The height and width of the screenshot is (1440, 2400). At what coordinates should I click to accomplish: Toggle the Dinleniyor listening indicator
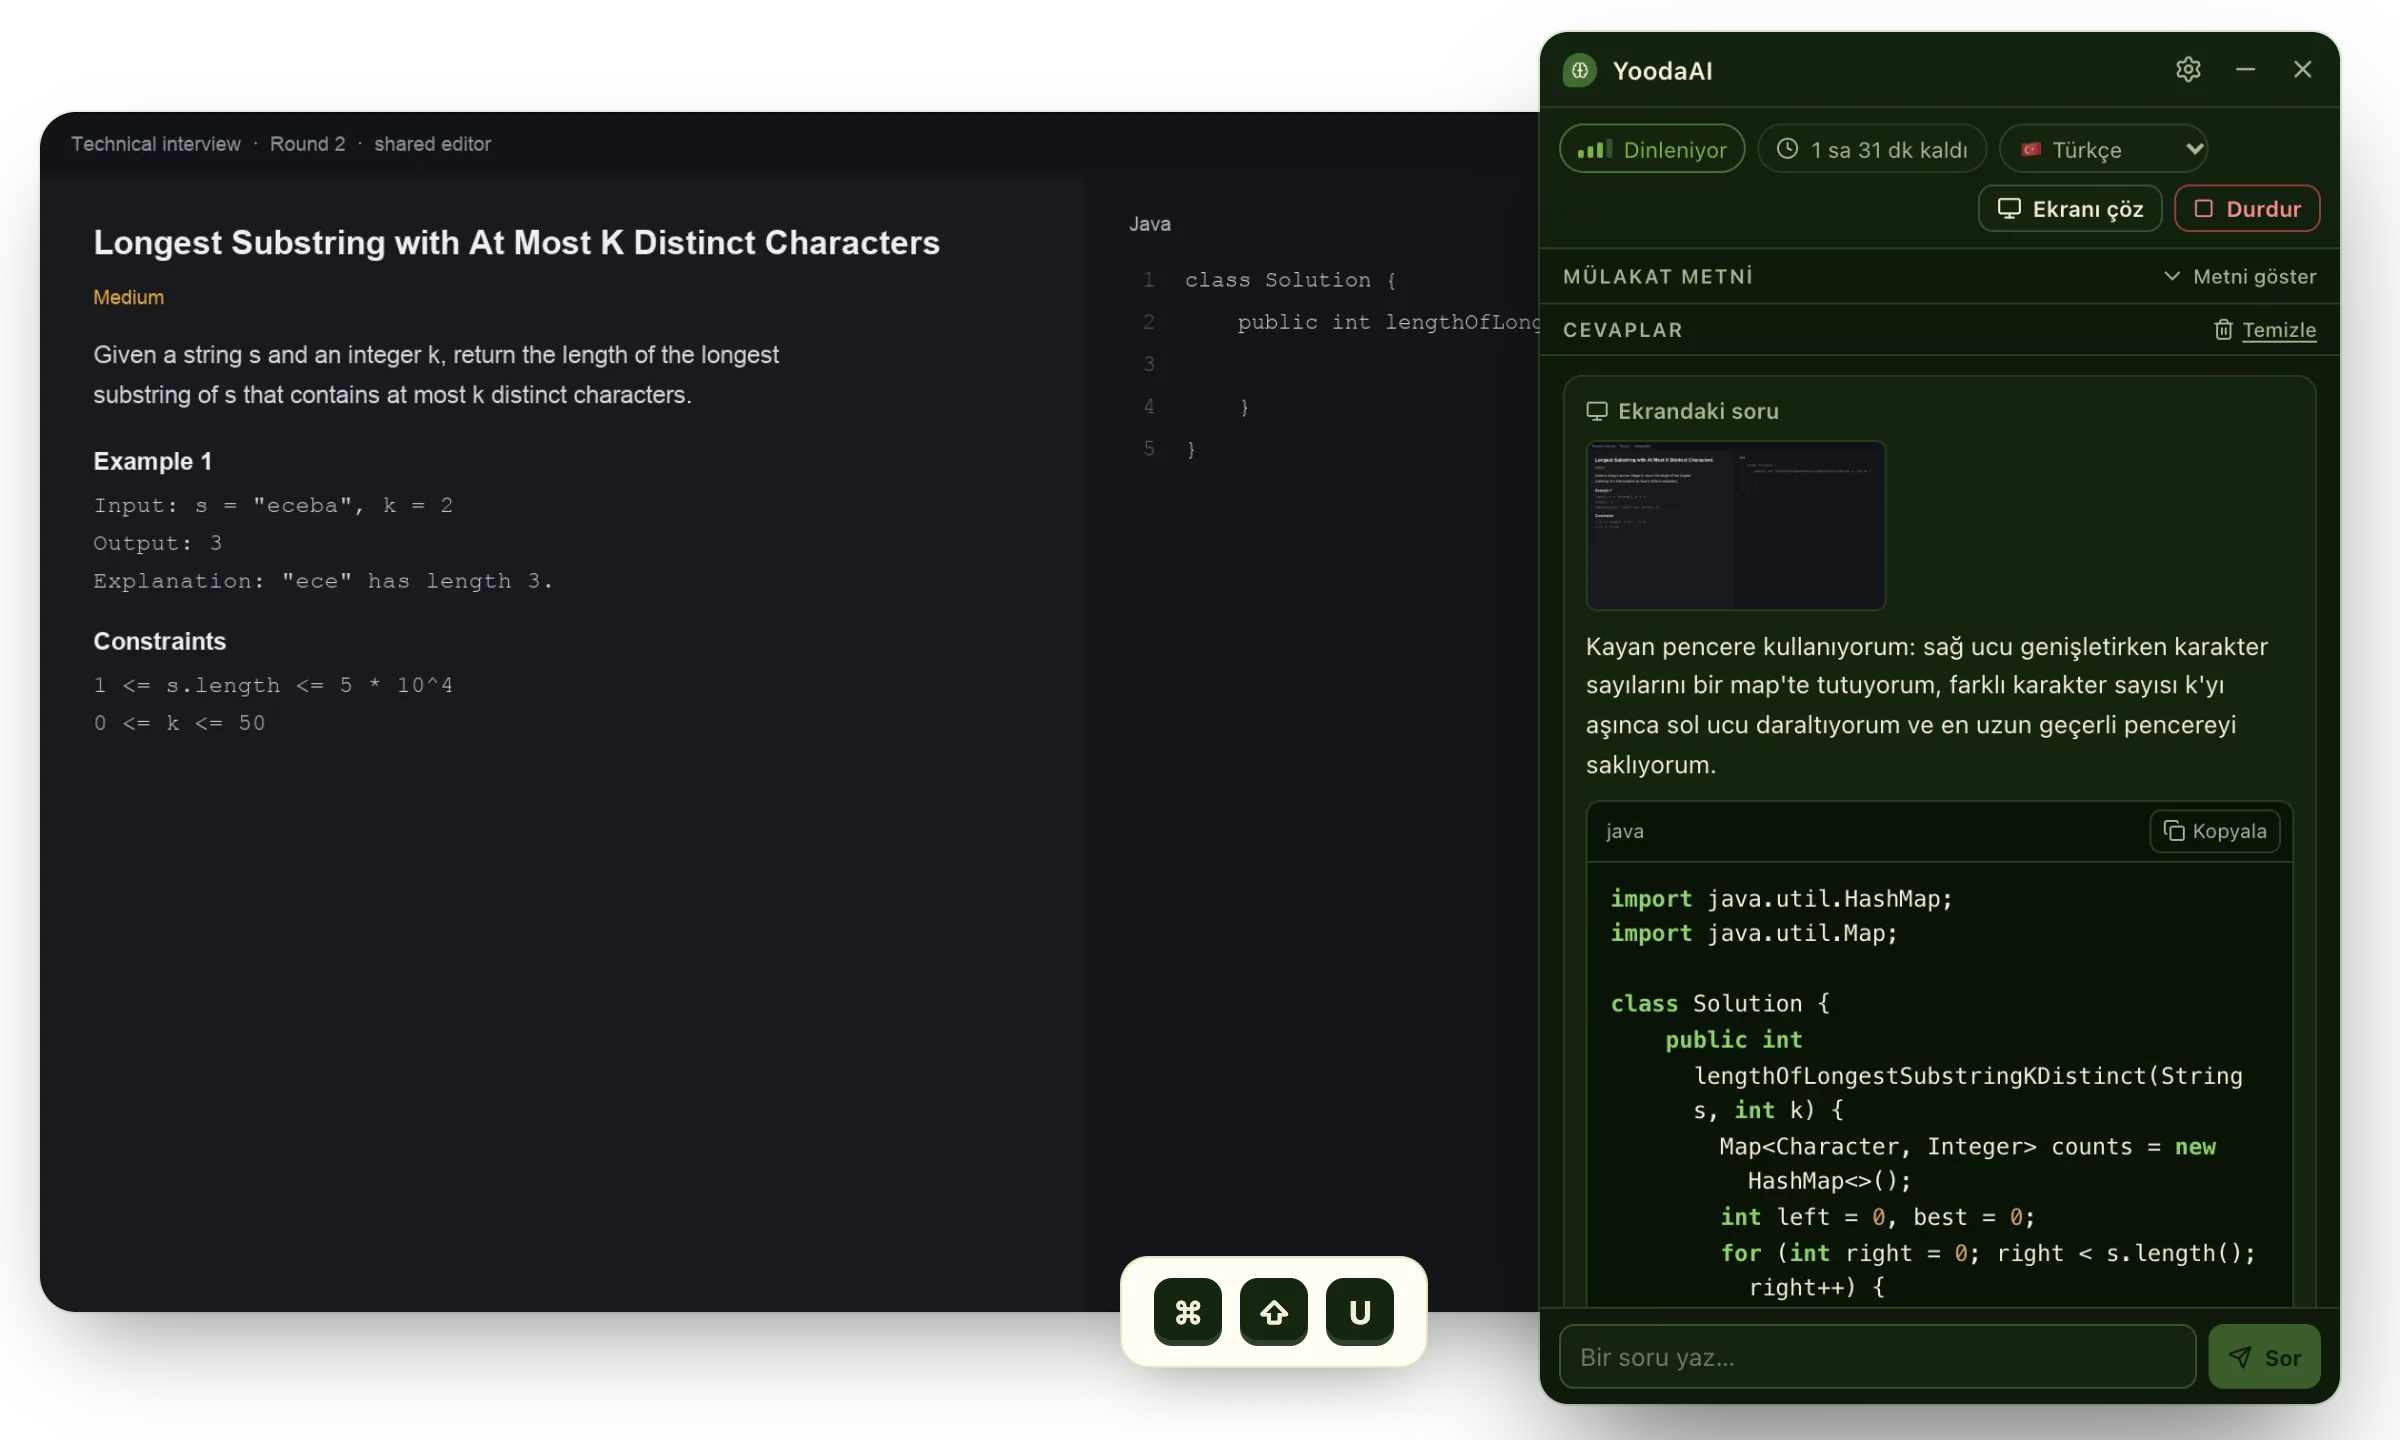coord(1652,149)
